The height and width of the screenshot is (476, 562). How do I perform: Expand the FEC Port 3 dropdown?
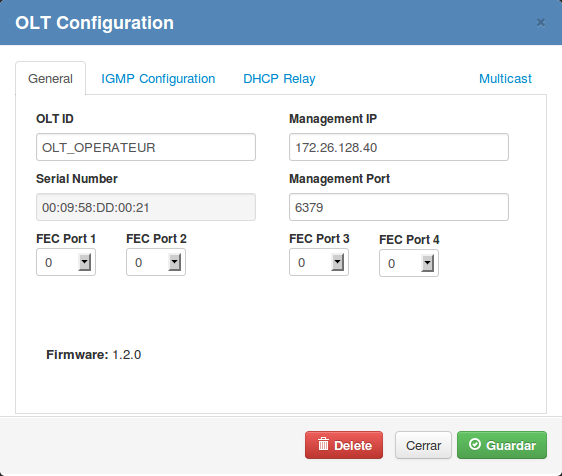pyautogui.click(x=338, y=262)
